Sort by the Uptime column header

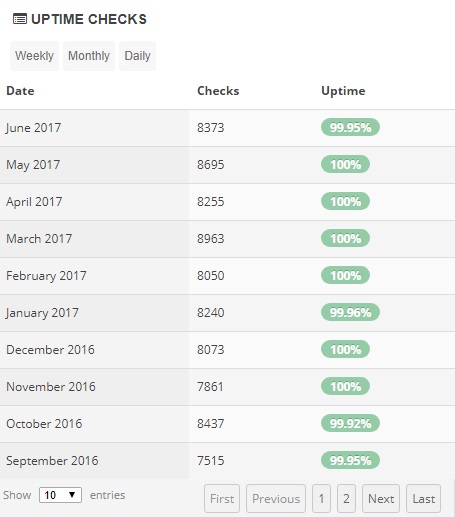point(343,91)
